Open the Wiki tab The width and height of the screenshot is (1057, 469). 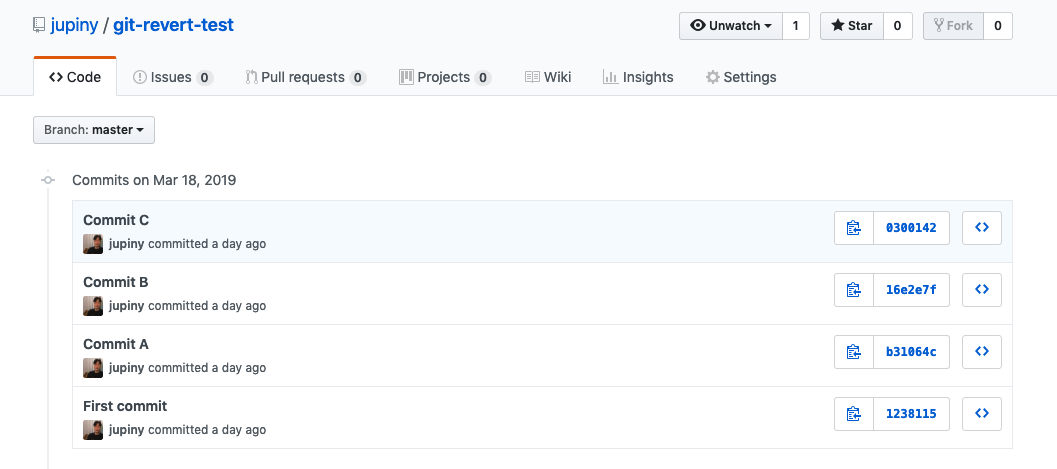(x=548, y=77)
